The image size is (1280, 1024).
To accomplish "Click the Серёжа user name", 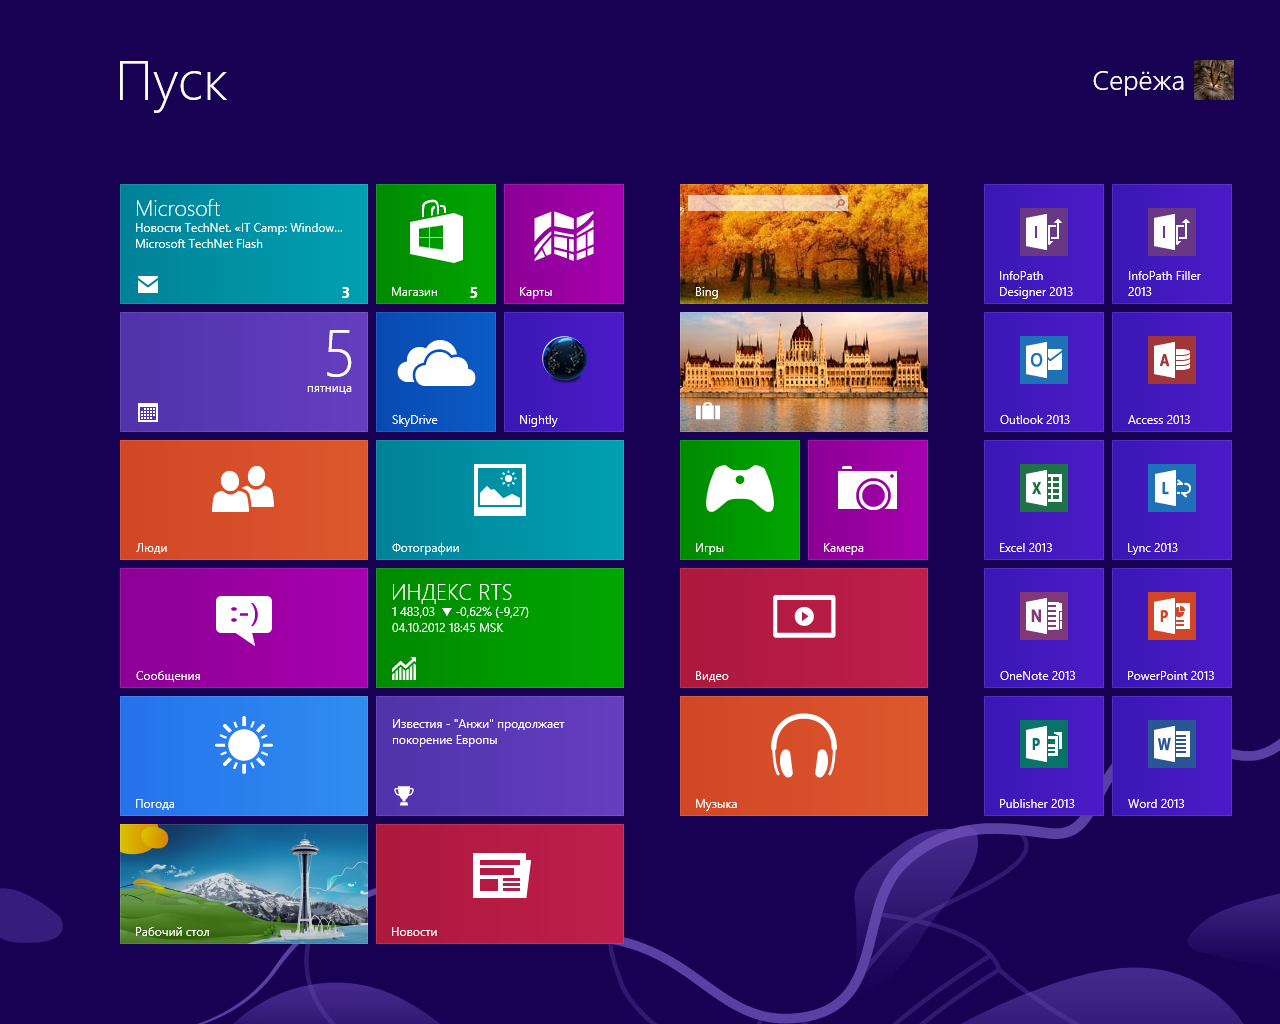I will tap(1138, 81).
